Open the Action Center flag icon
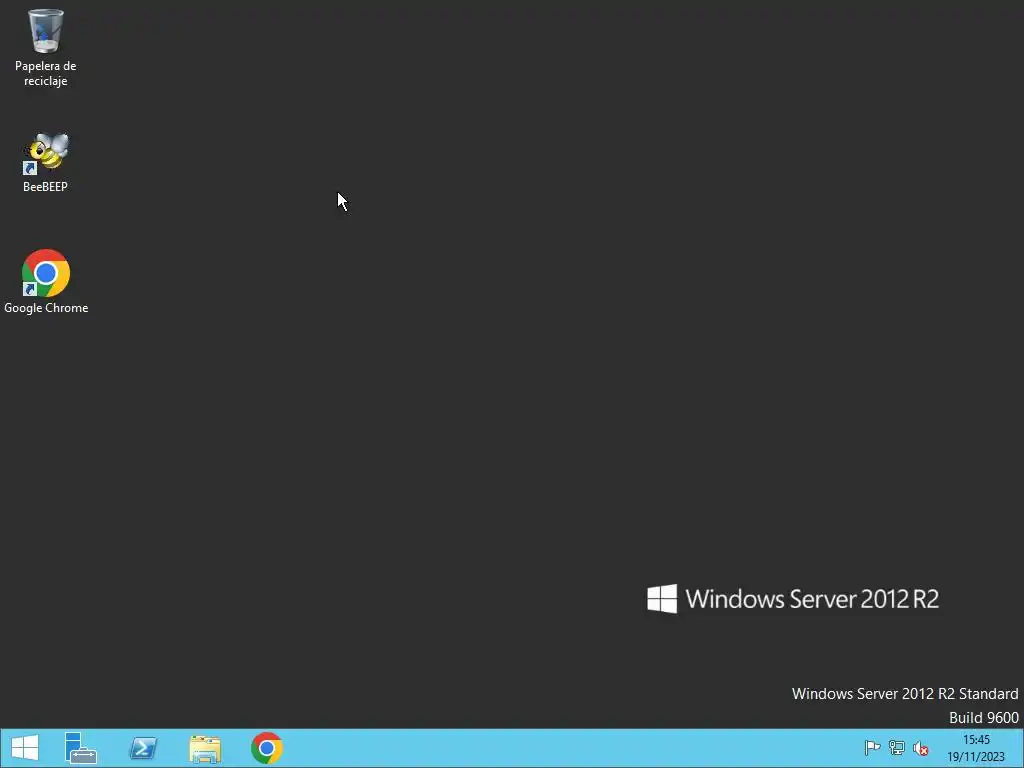 [x=872, y=748]
